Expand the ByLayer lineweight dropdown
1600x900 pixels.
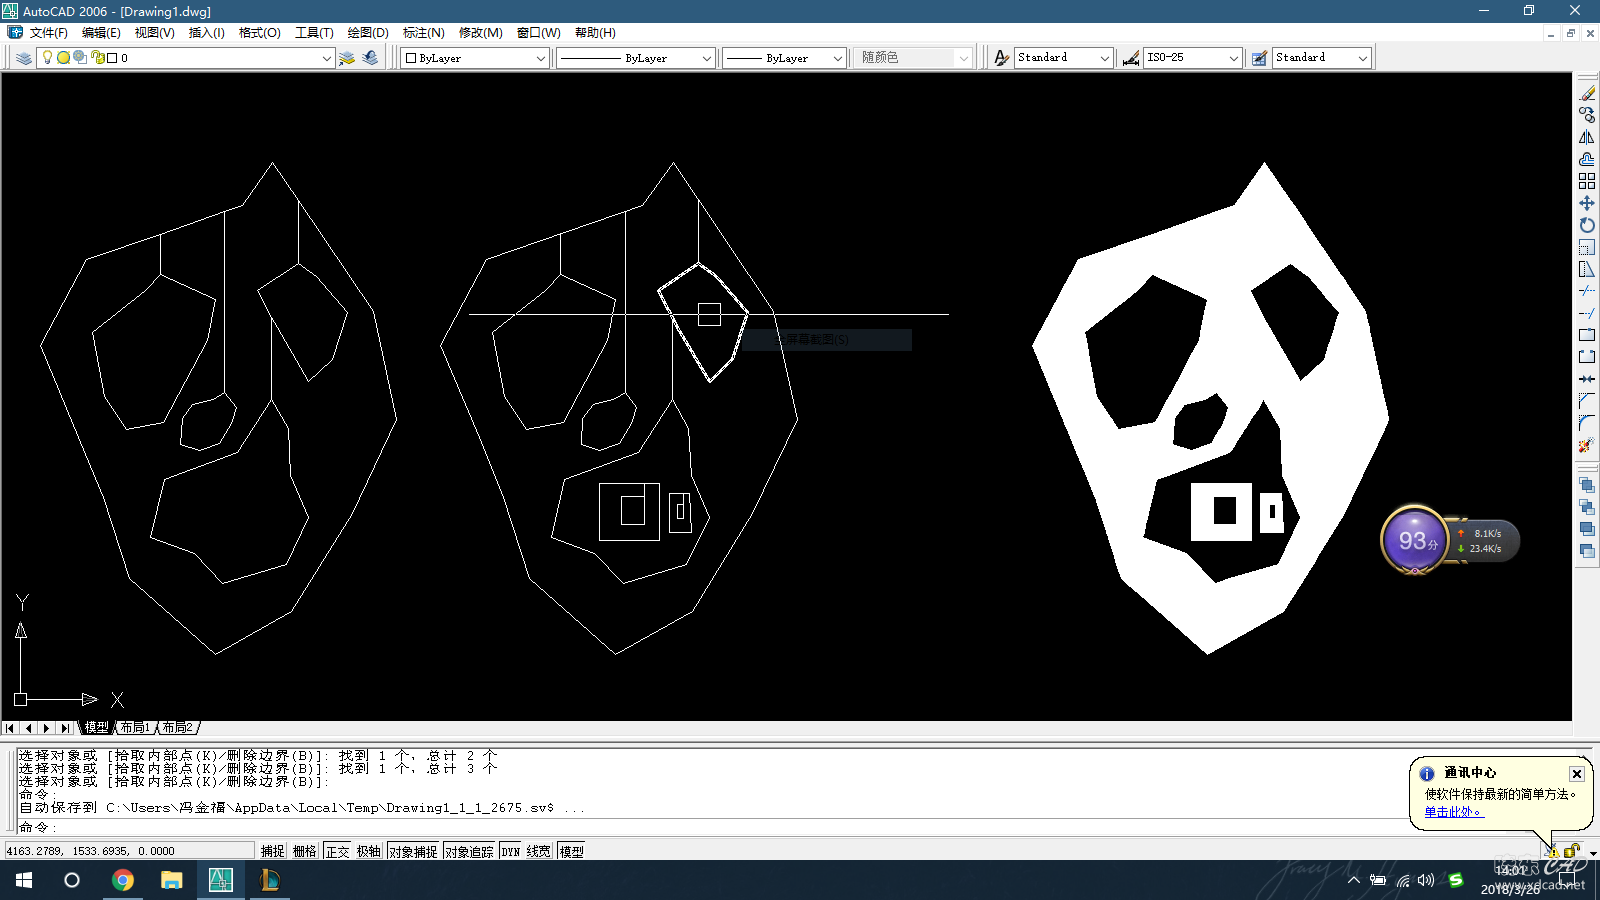838,58
